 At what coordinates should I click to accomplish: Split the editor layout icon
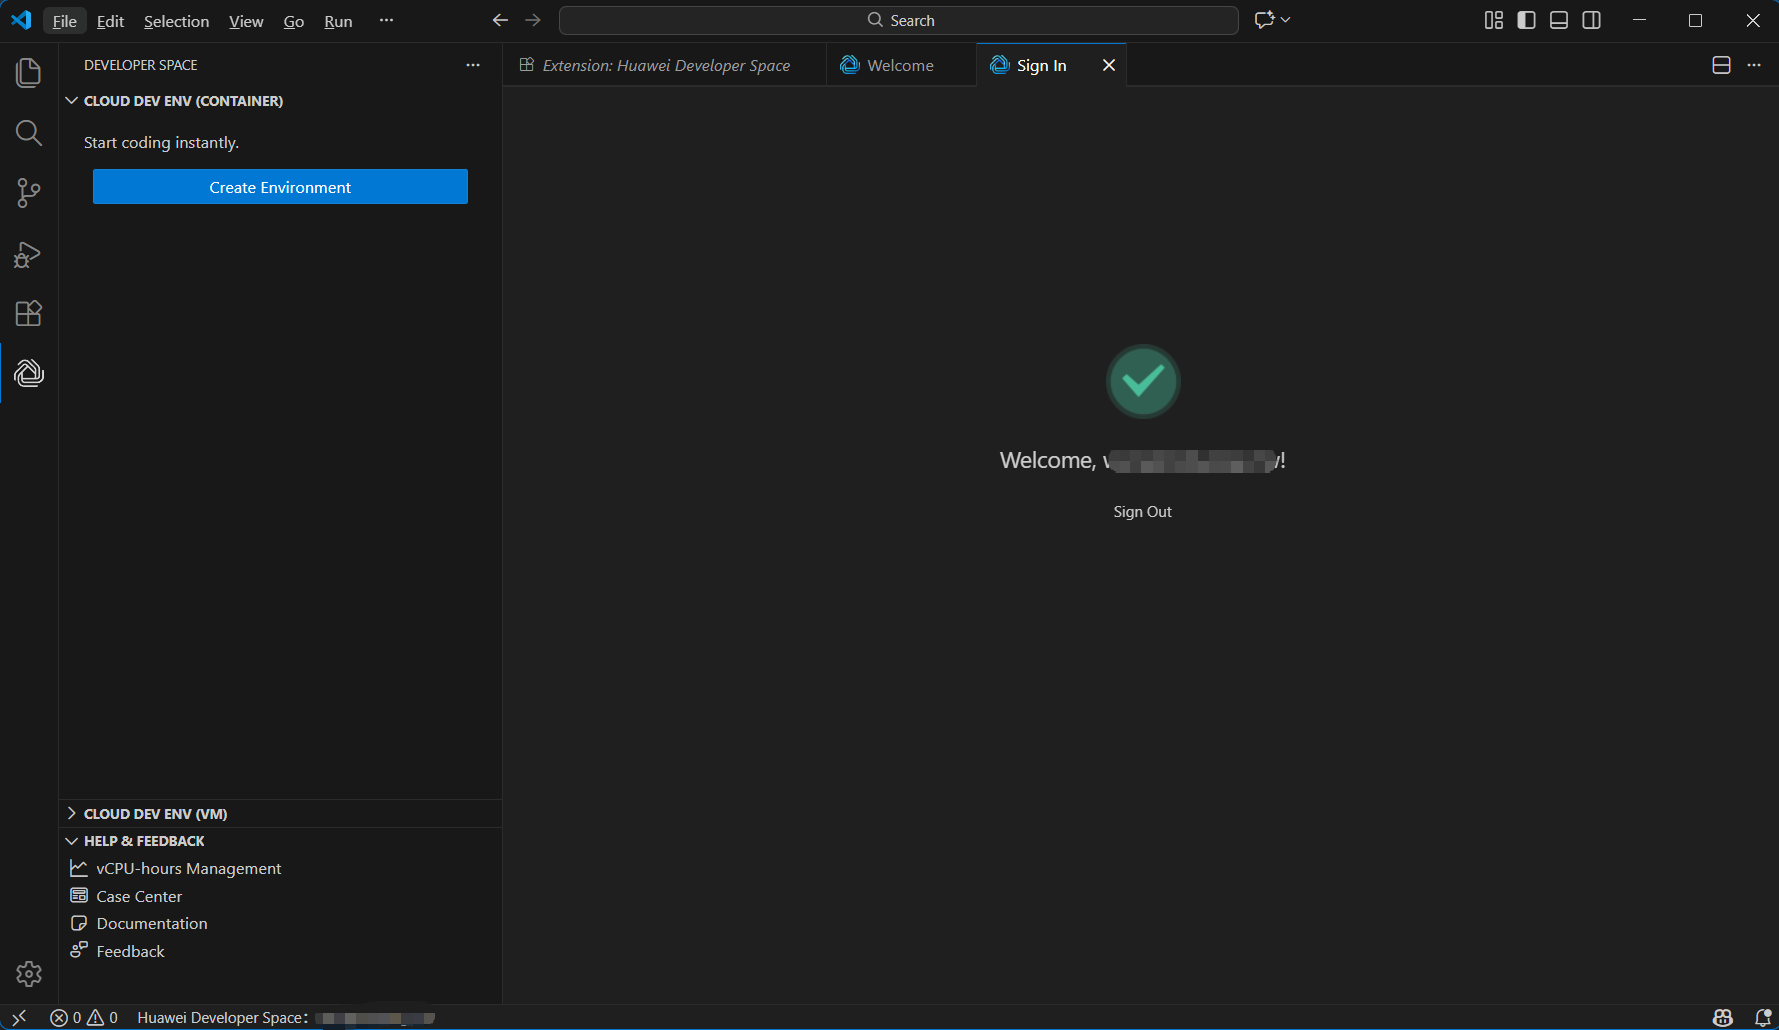(1721, 65)
